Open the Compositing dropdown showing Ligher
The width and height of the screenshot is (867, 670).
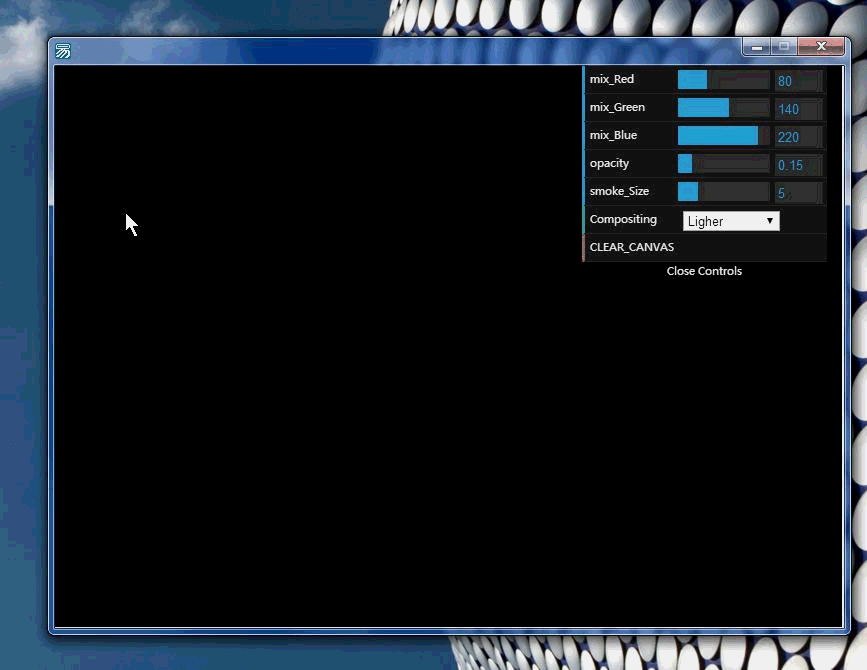pyautogui.click(x=731, y=221)
